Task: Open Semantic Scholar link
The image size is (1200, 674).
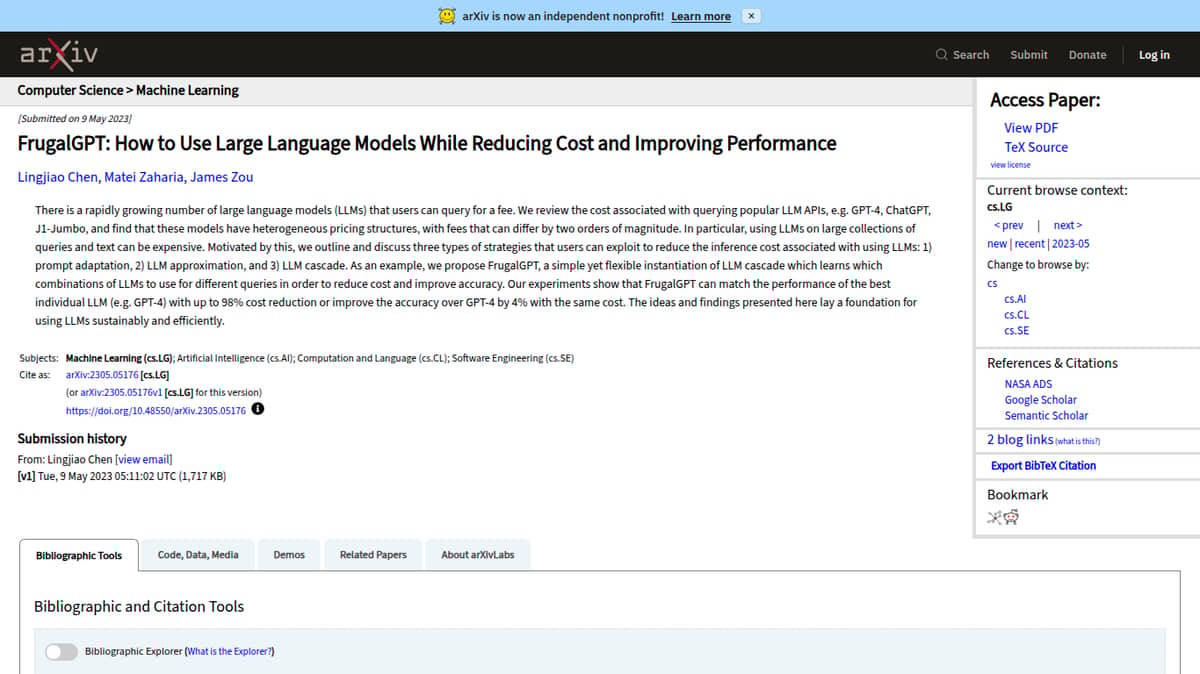Action: pos(1046,416)
